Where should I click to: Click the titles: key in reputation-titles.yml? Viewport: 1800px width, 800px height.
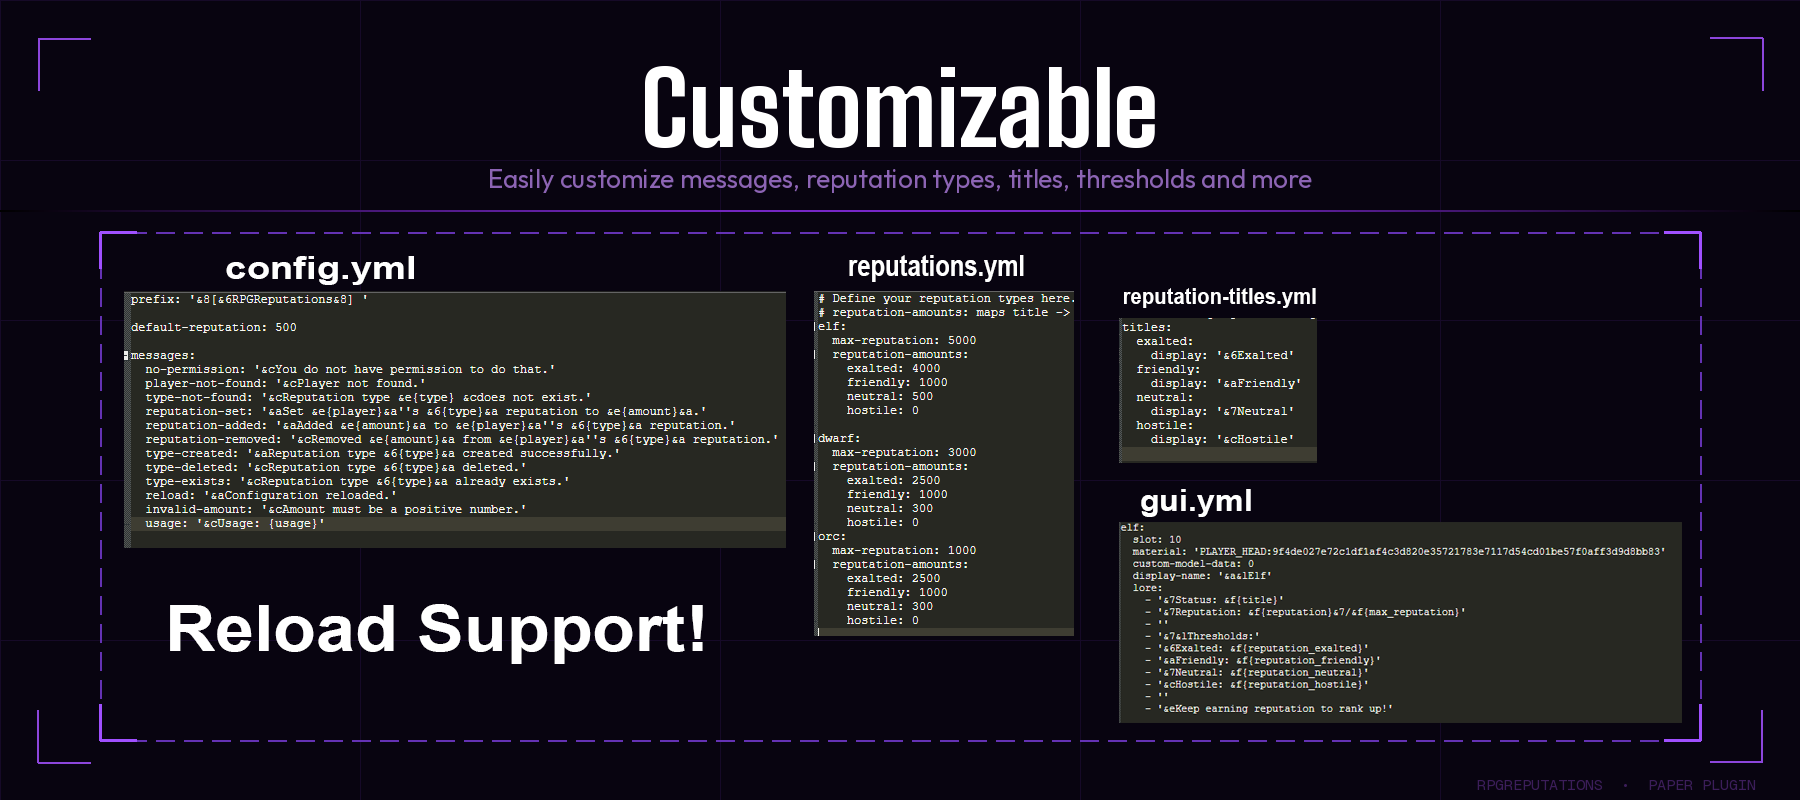(1146, 327)
